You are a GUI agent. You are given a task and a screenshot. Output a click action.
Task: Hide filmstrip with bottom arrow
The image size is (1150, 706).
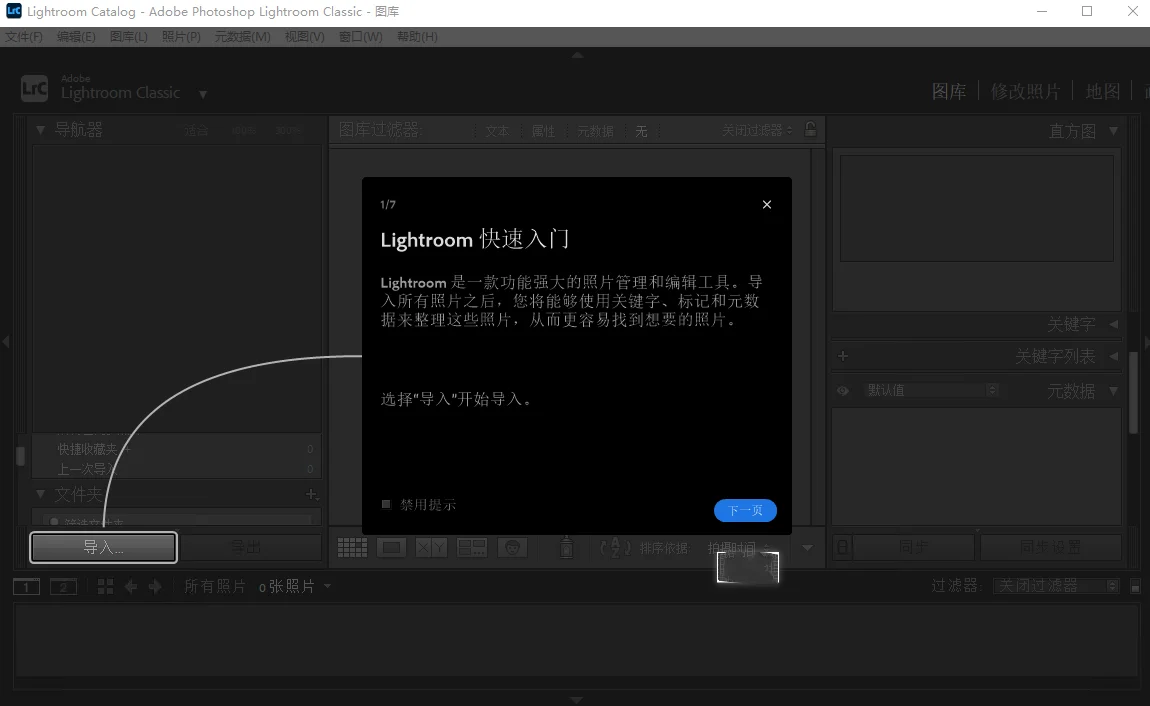[577, 700]
